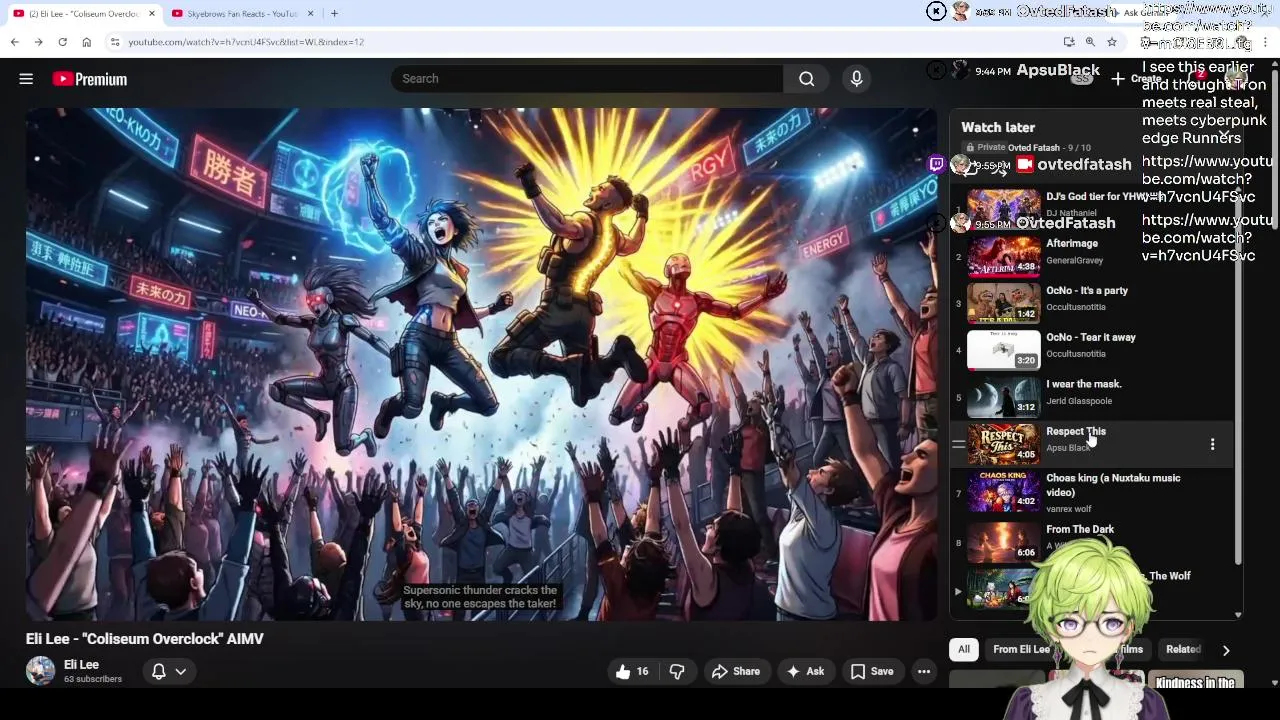Open Watch later playlist title
1280x720 pixels.
(x=998, y=127)
